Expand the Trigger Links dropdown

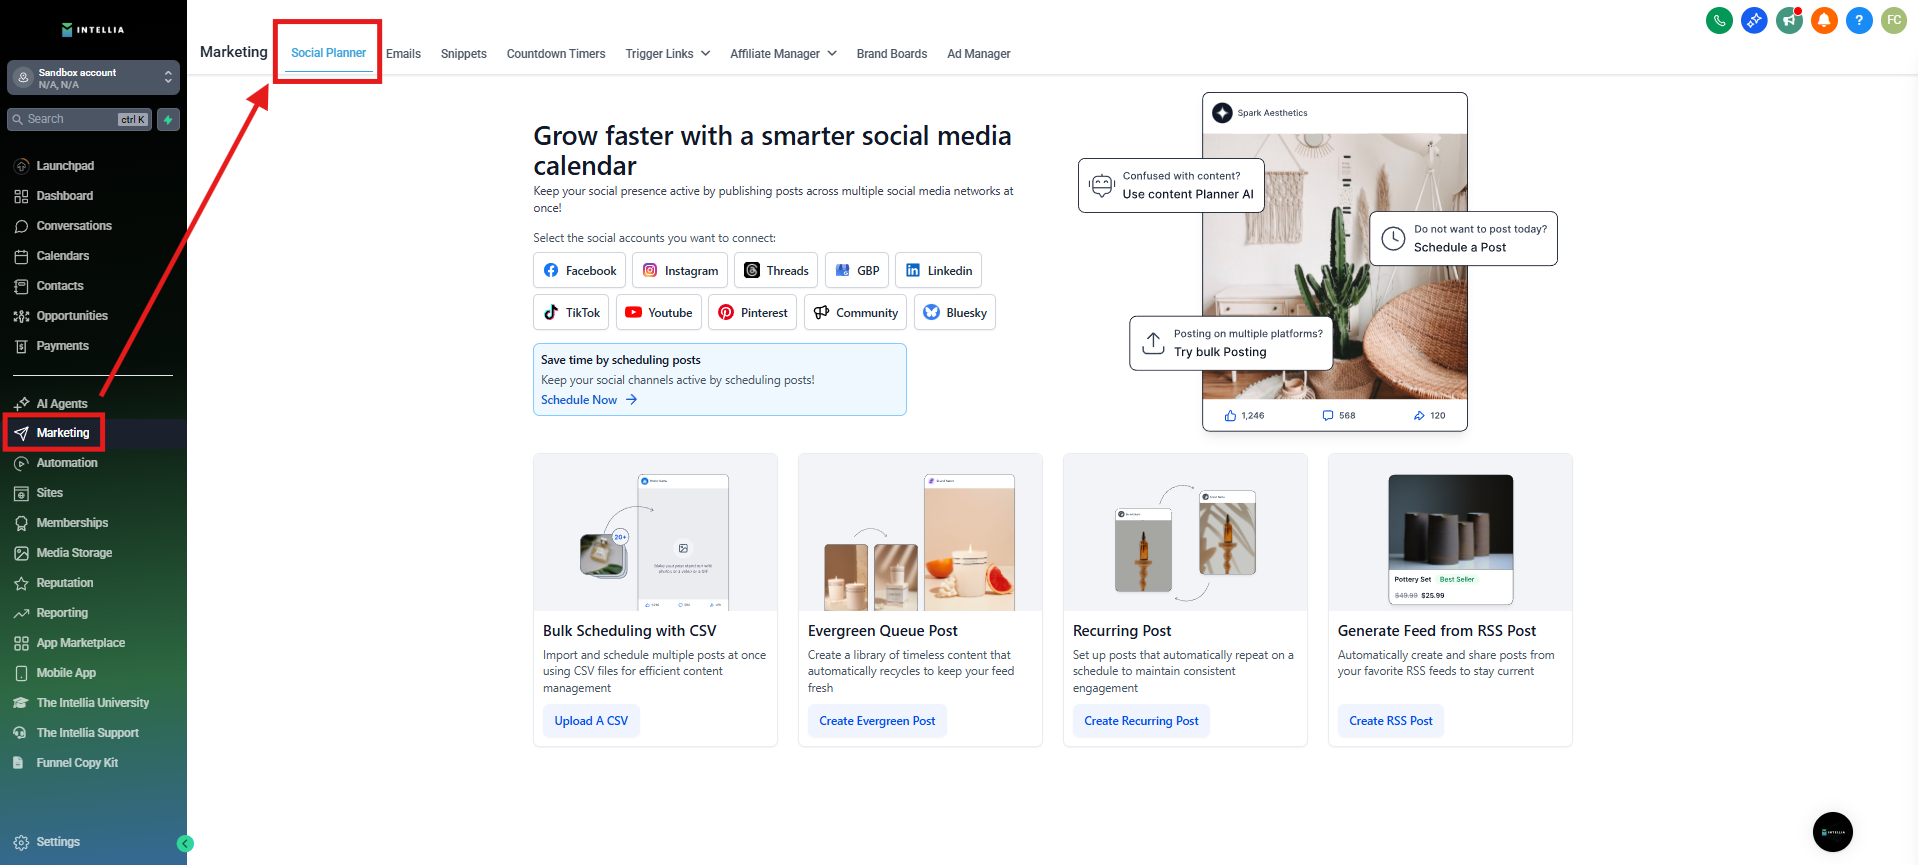667,54
